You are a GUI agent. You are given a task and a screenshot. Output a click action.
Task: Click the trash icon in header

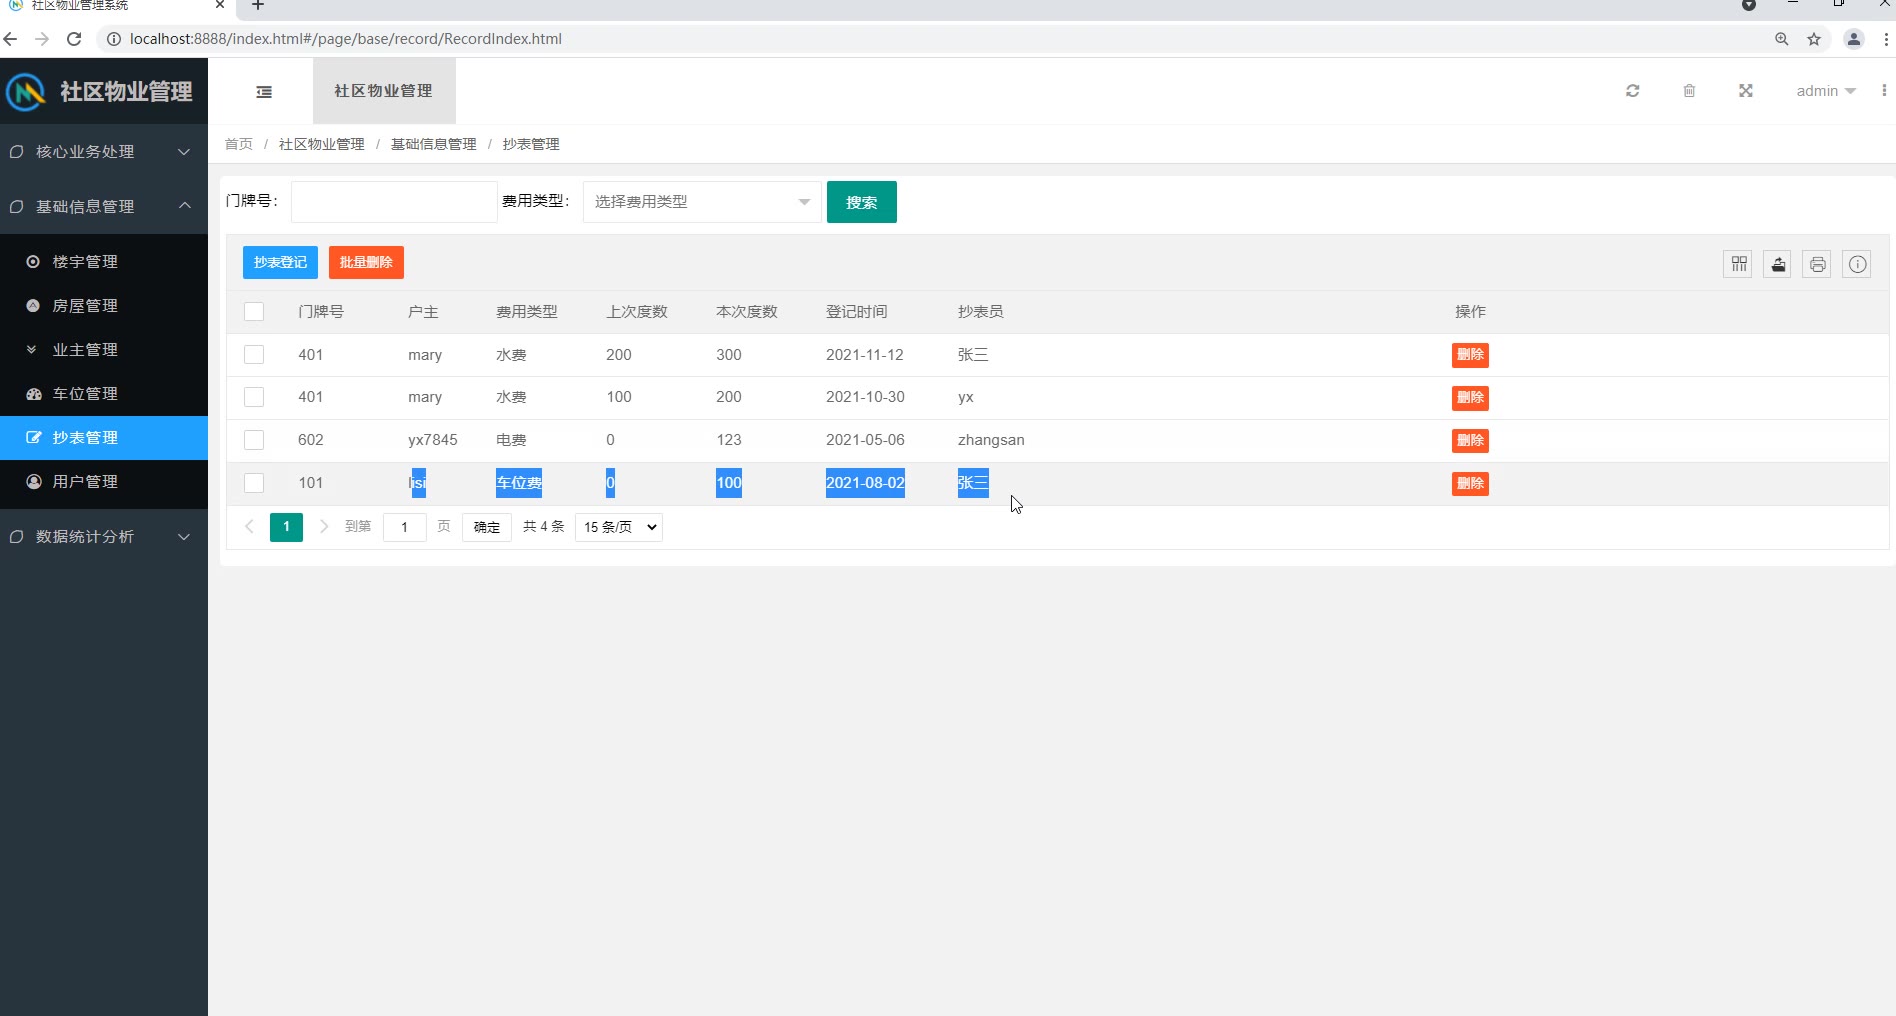click(x=1689, y=91)
